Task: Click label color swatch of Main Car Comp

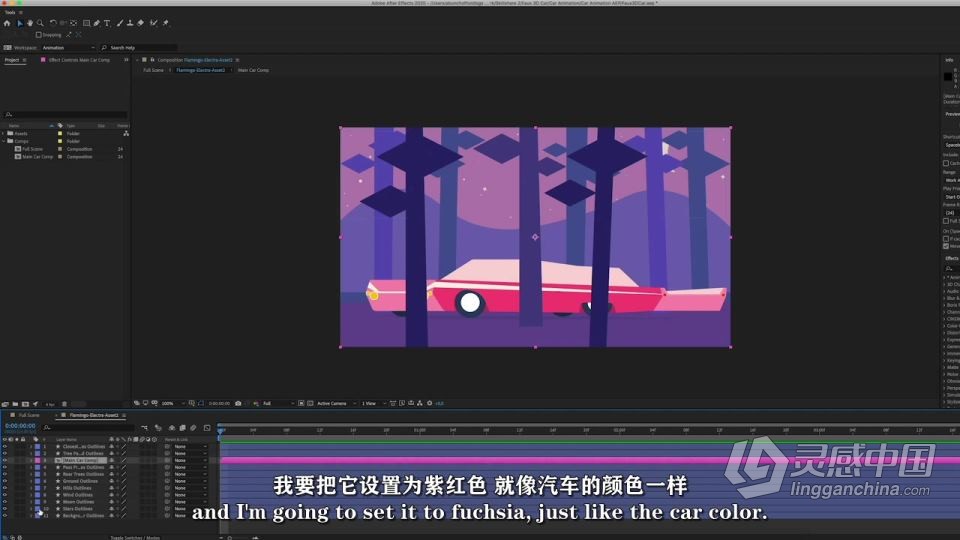Action: (37, 460)
